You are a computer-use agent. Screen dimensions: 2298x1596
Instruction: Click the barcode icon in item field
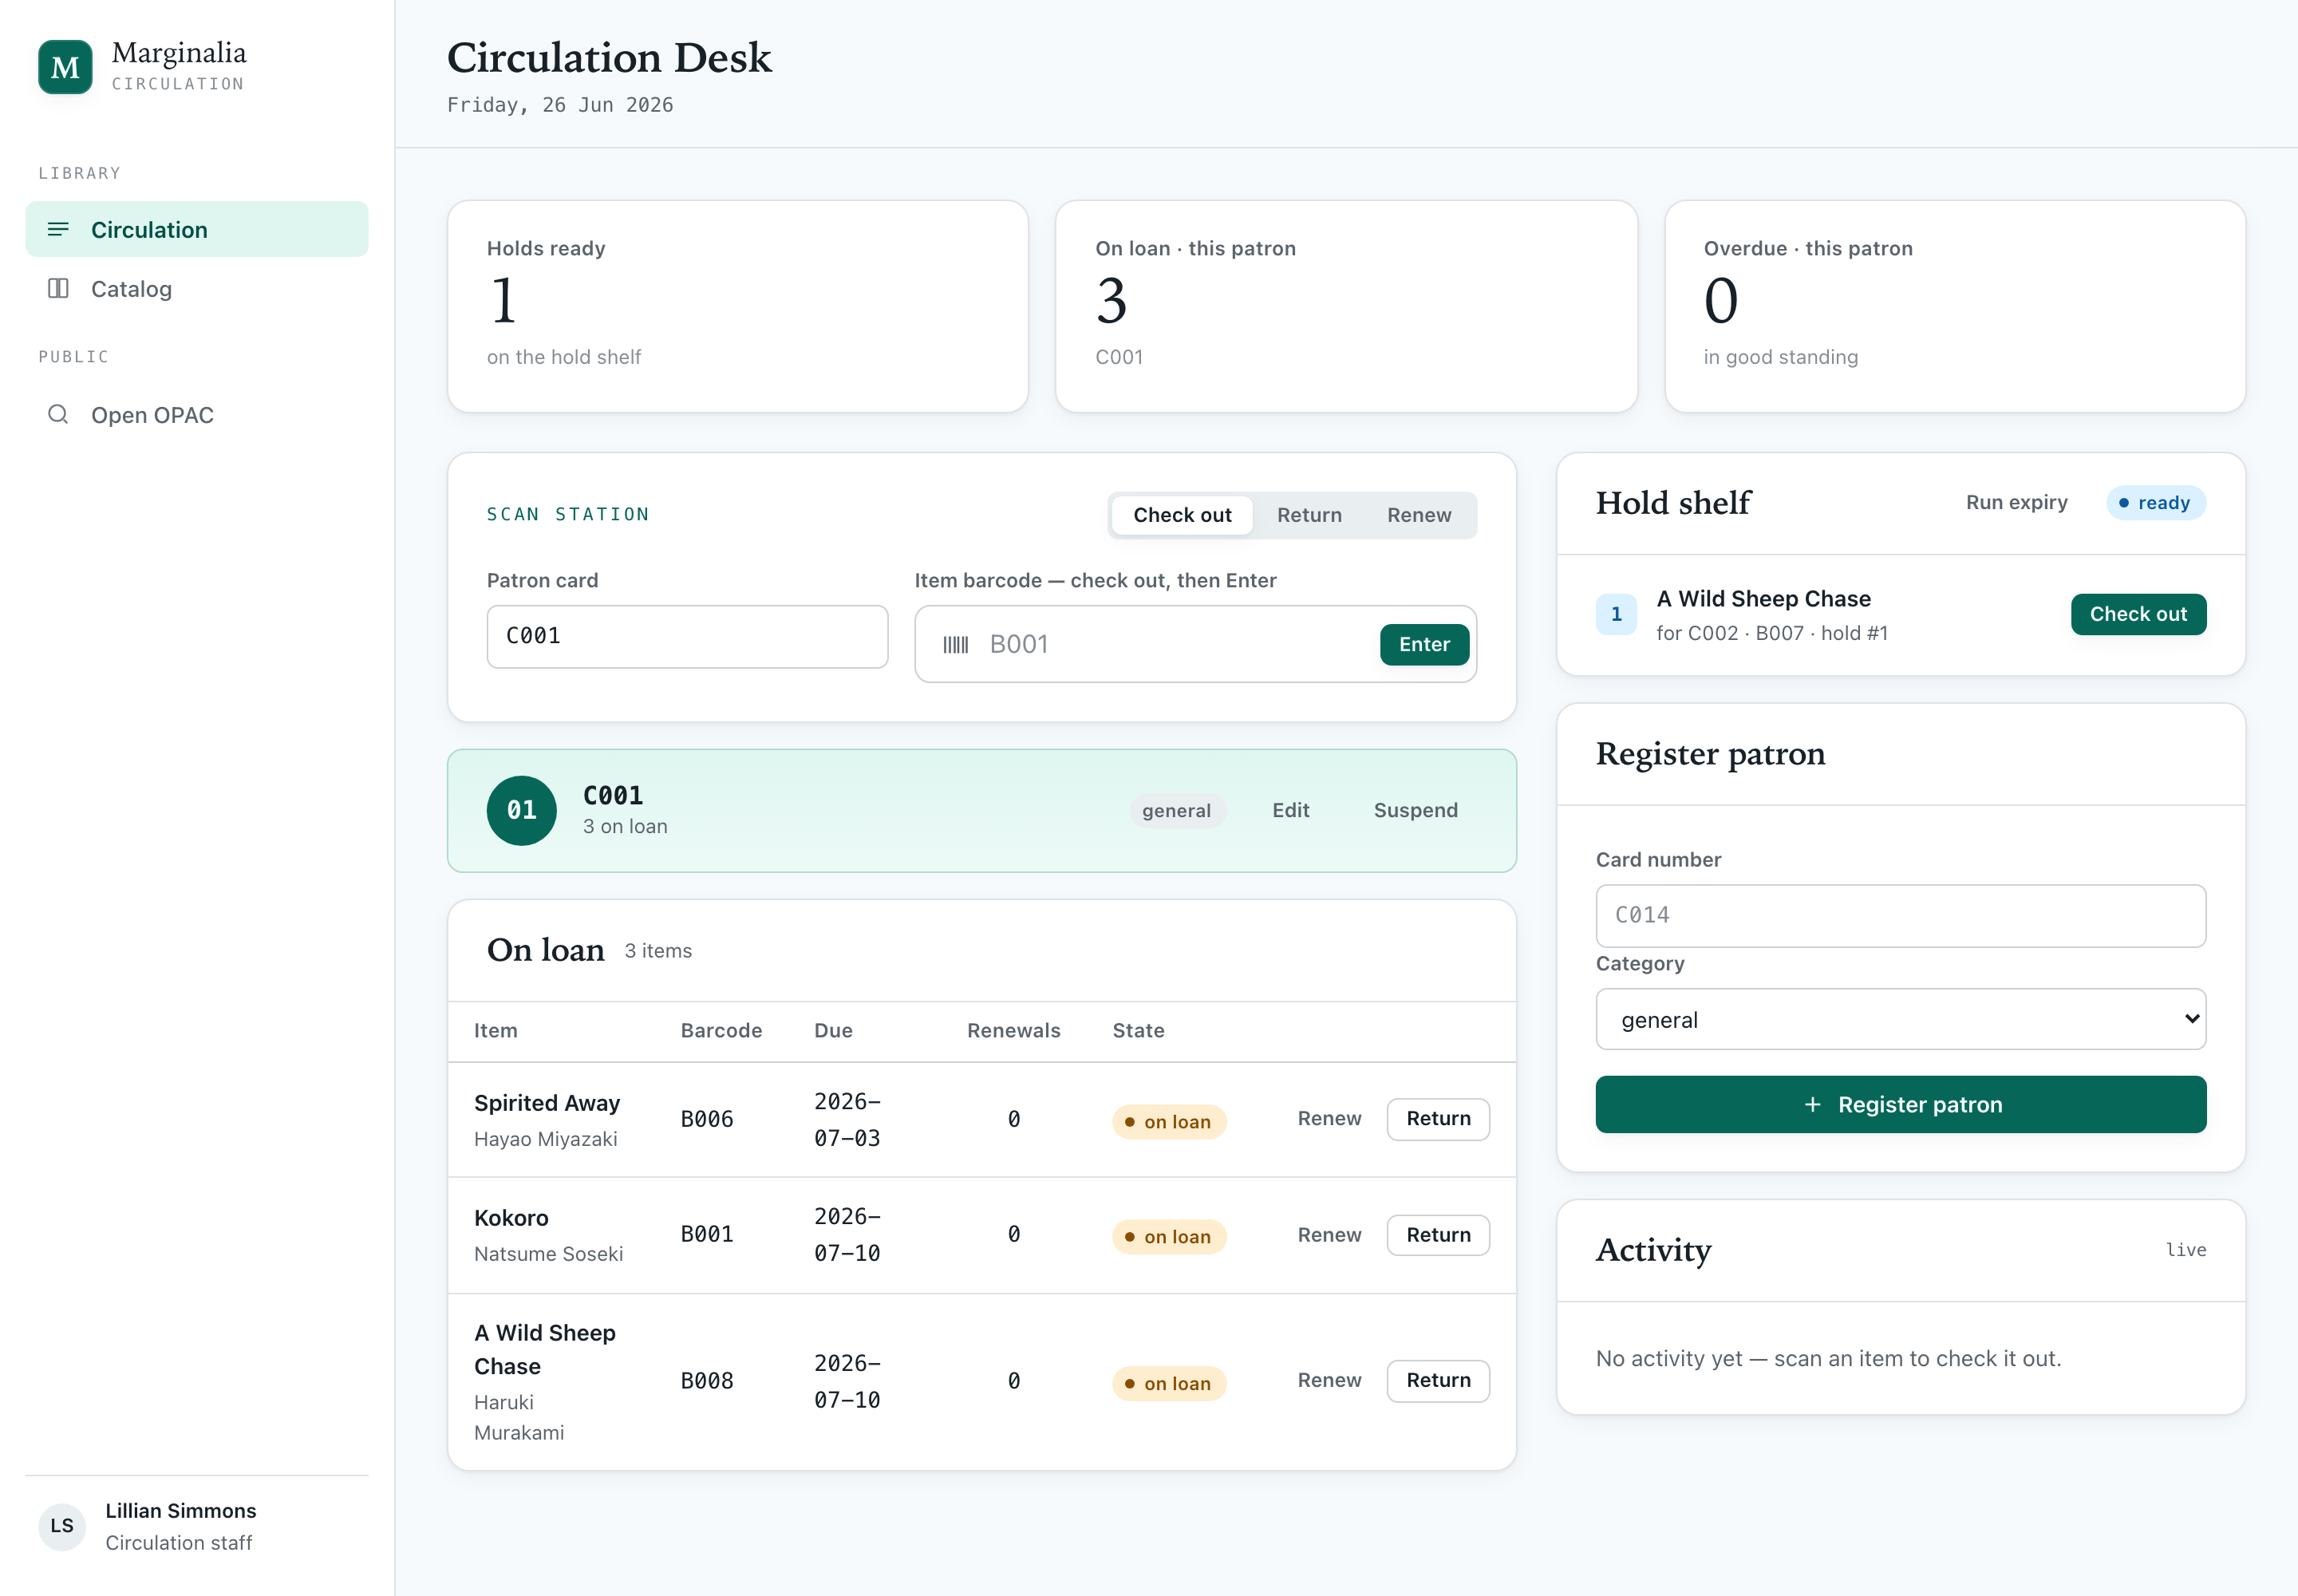pos(955,645)
